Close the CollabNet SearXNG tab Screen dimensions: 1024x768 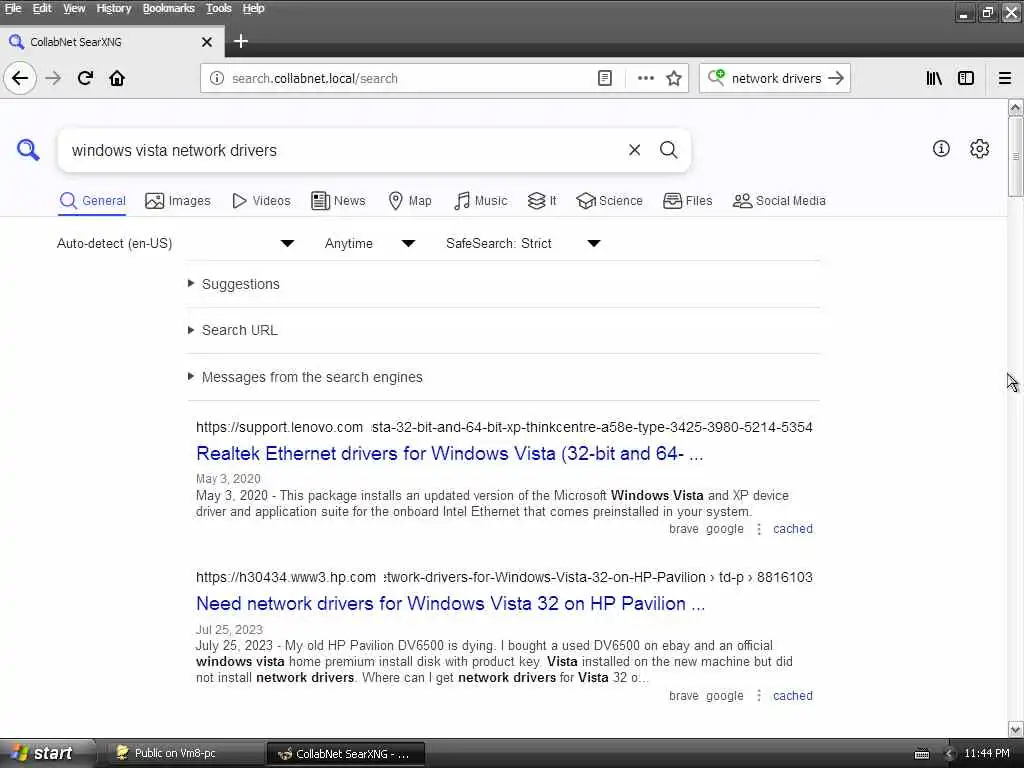click(207, 42)
